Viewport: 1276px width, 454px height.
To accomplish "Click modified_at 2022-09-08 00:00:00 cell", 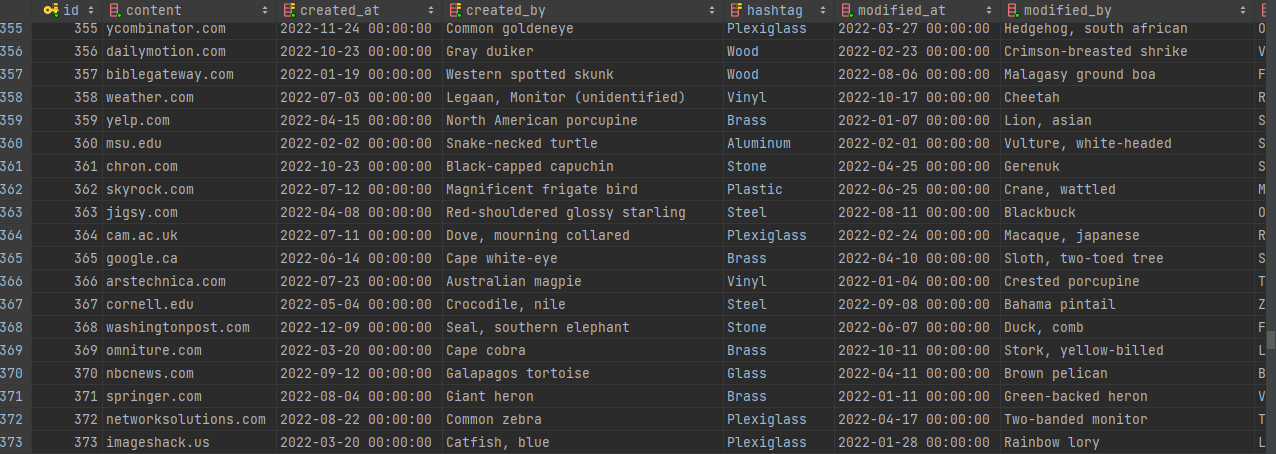I will (x=917, y=304).
